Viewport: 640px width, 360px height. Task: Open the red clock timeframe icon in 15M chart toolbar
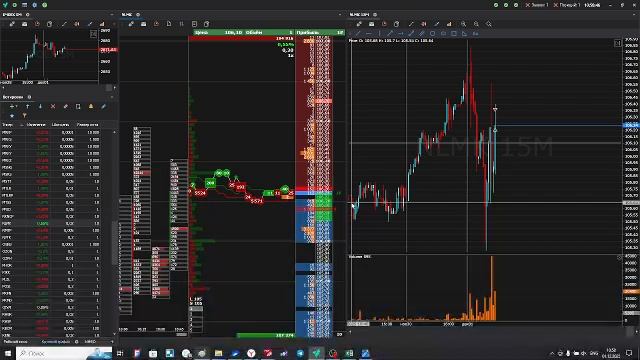(384, 24)
